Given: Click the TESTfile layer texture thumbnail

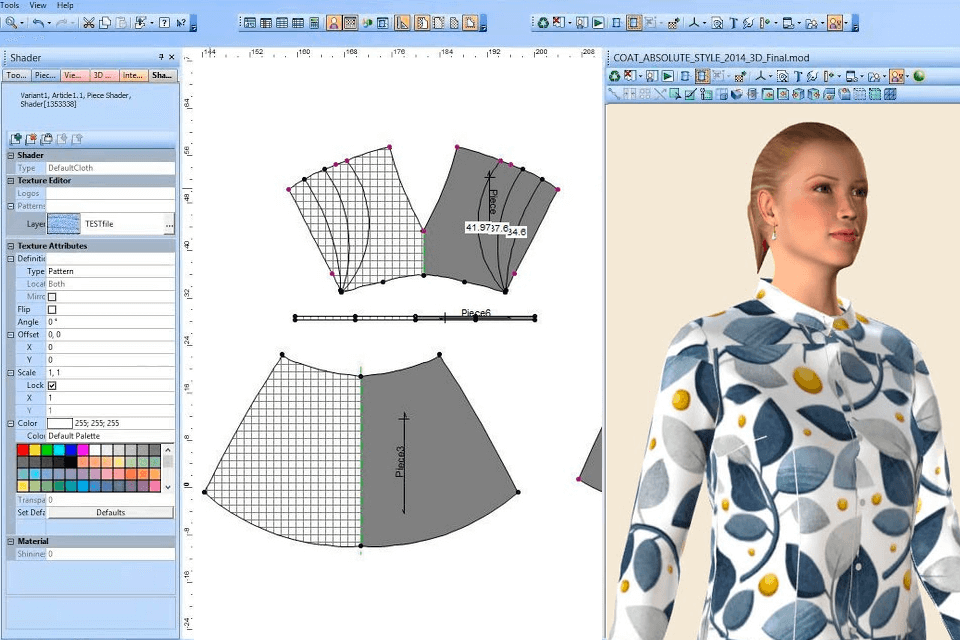Looking at the screenshot, I should click(x=64, y=224).
